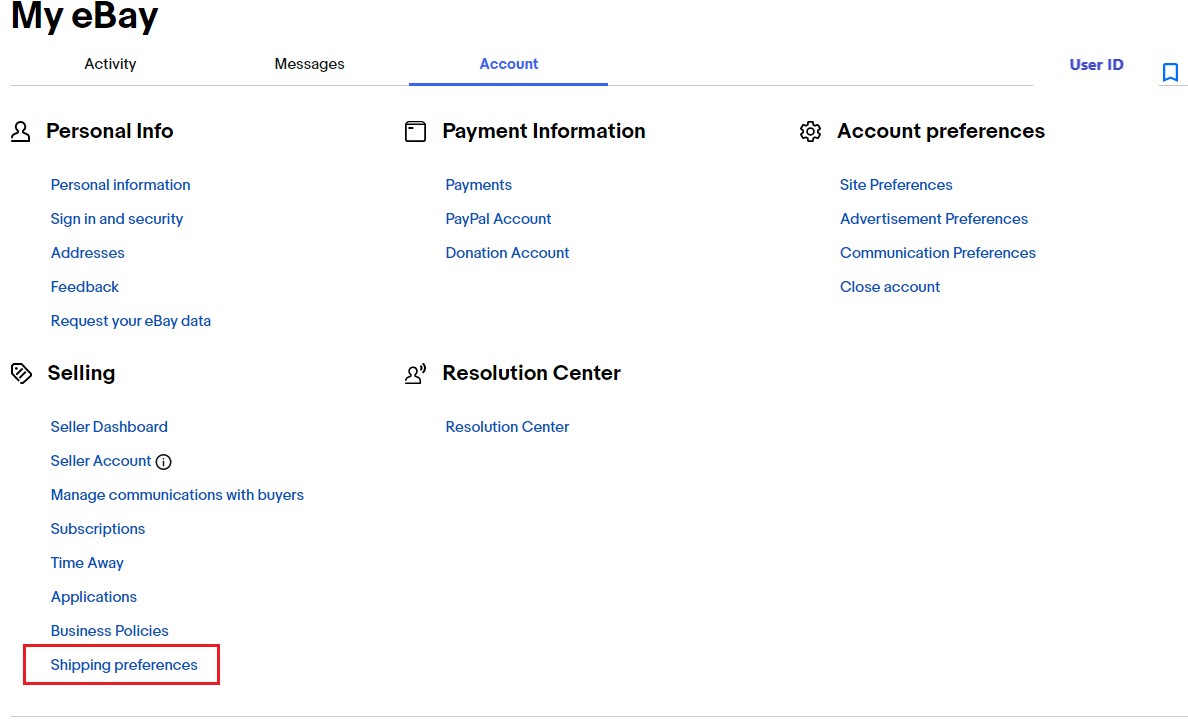The width and height of the screenshot is (1188, 722).
Task: Click the User ID link
Action: pos(1096,65)
